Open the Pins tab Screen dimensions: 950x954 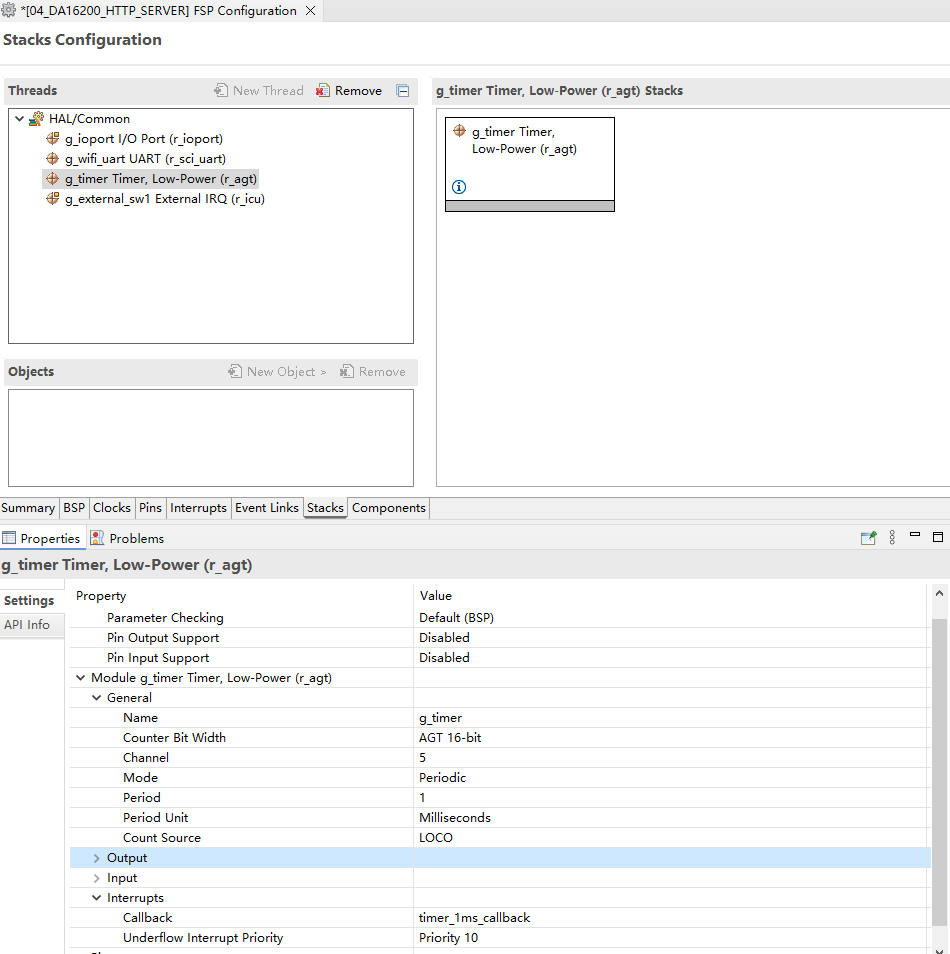point(150,508)
